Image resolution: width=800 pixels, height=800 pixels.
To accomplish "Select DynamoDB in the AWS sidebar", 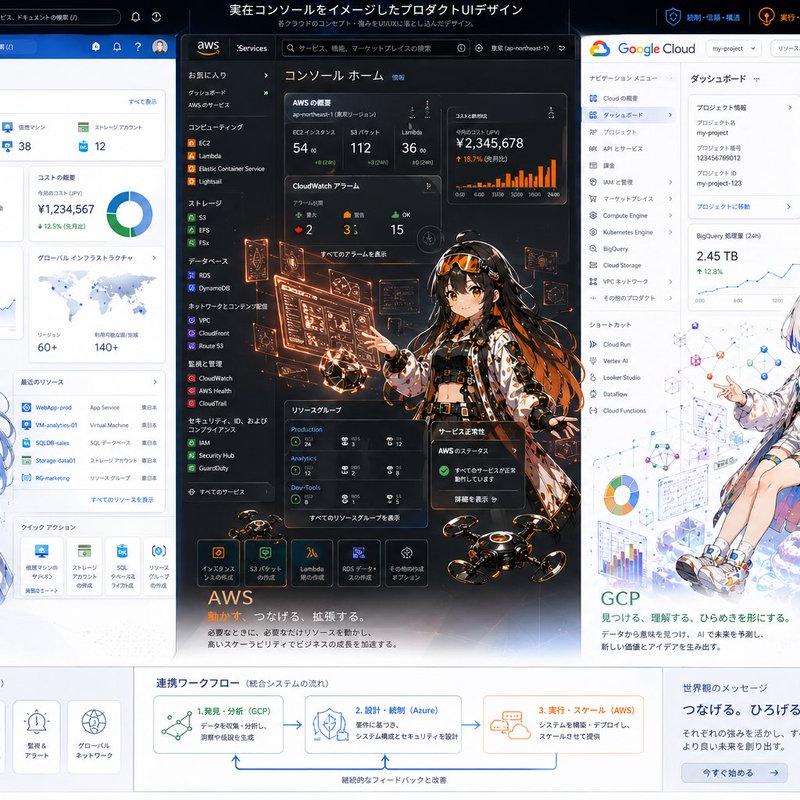I will pos(214,288).
